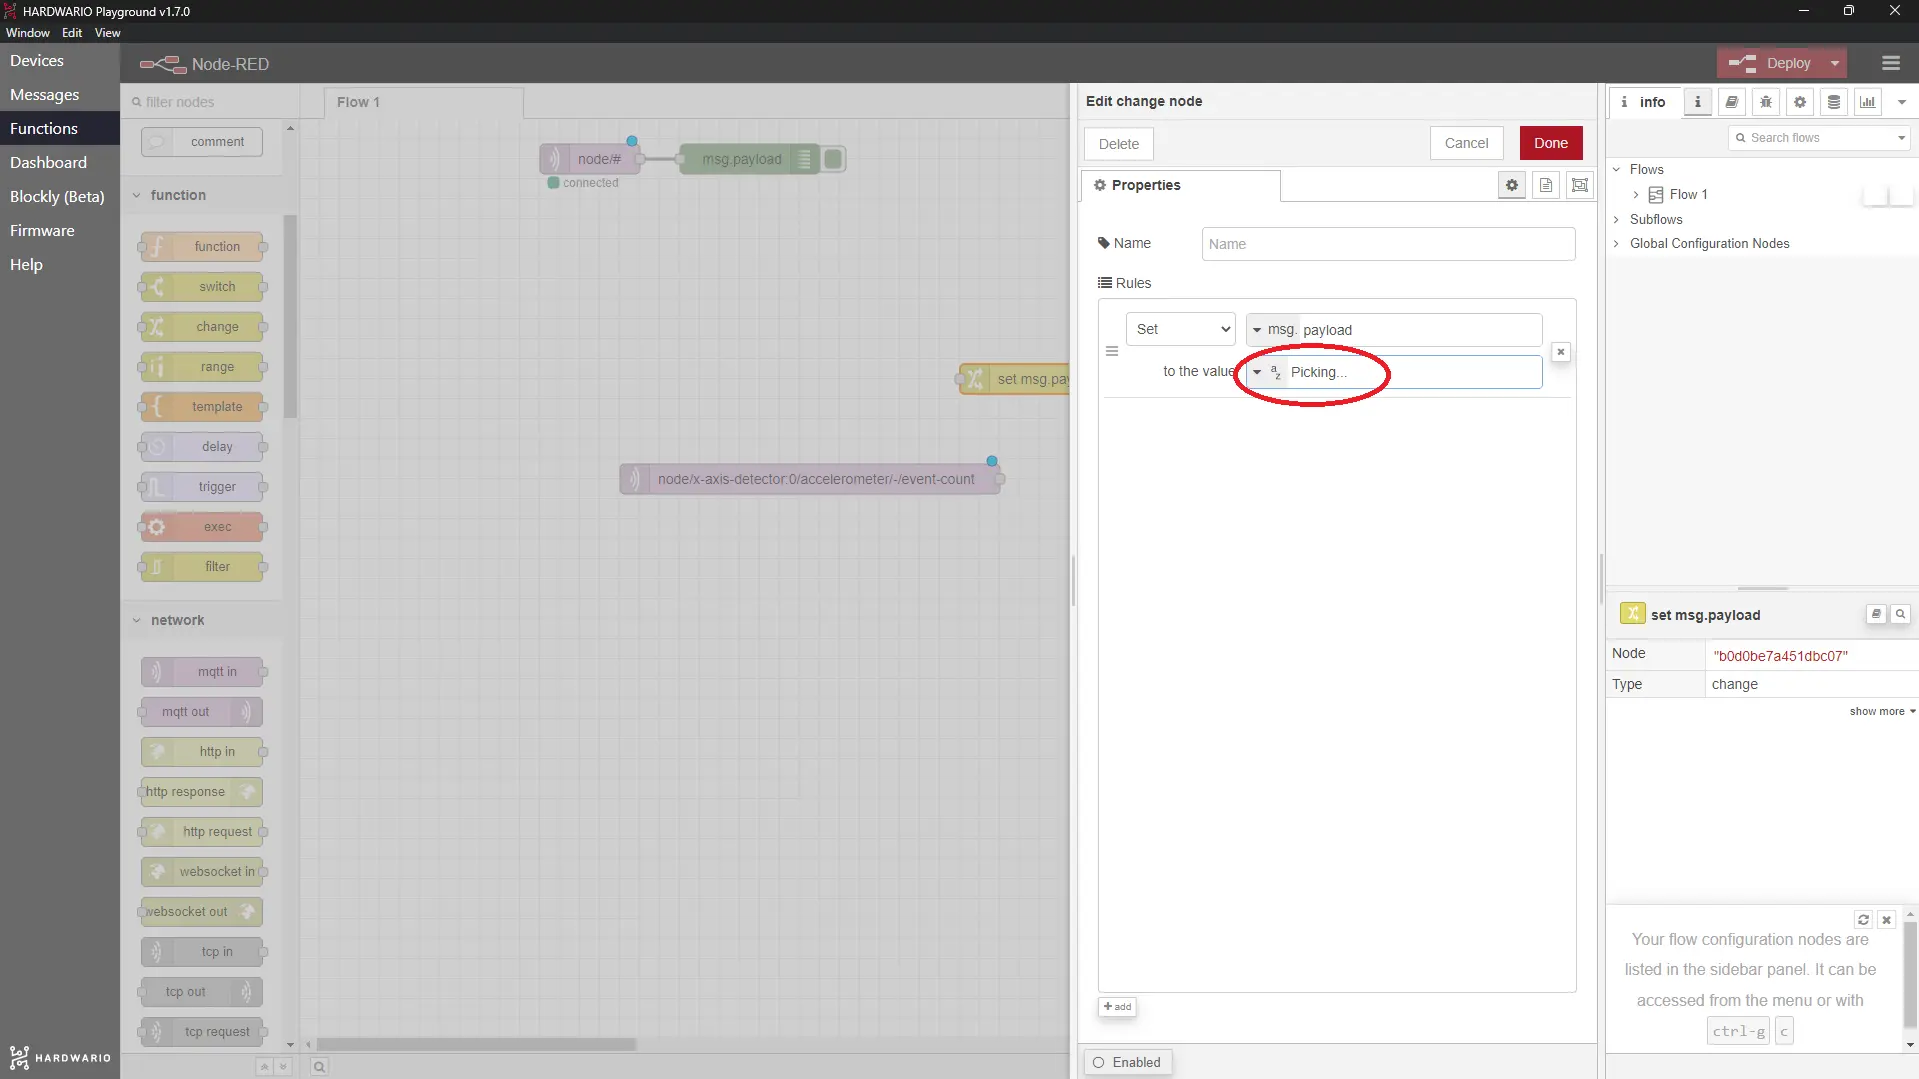
Task: Toggle the Enabled node state
Action: pyautogui.click(x=1127, y=1062)
